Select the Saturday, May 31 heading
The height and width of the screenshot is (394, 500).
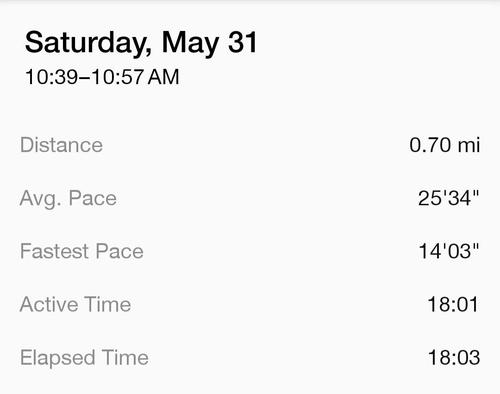point(141,43)
